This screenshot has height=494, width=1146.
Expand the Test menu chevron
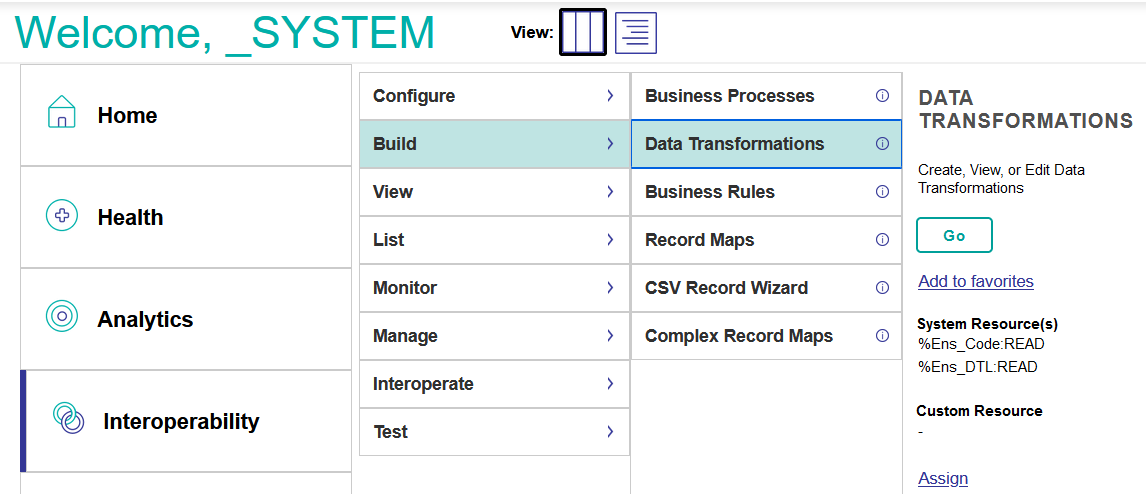tap(610, 432)
